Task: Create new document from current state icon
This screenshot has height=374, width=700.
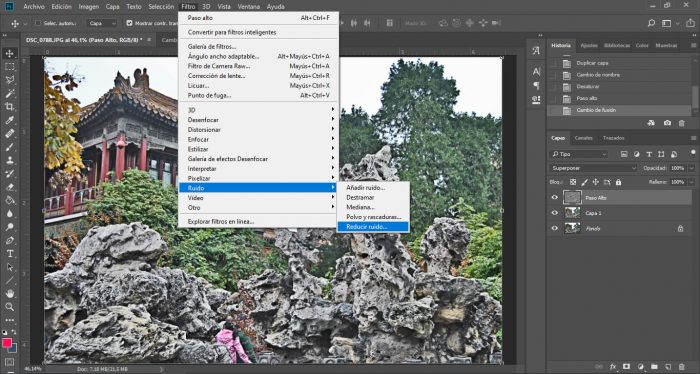Action: (651, 123)
